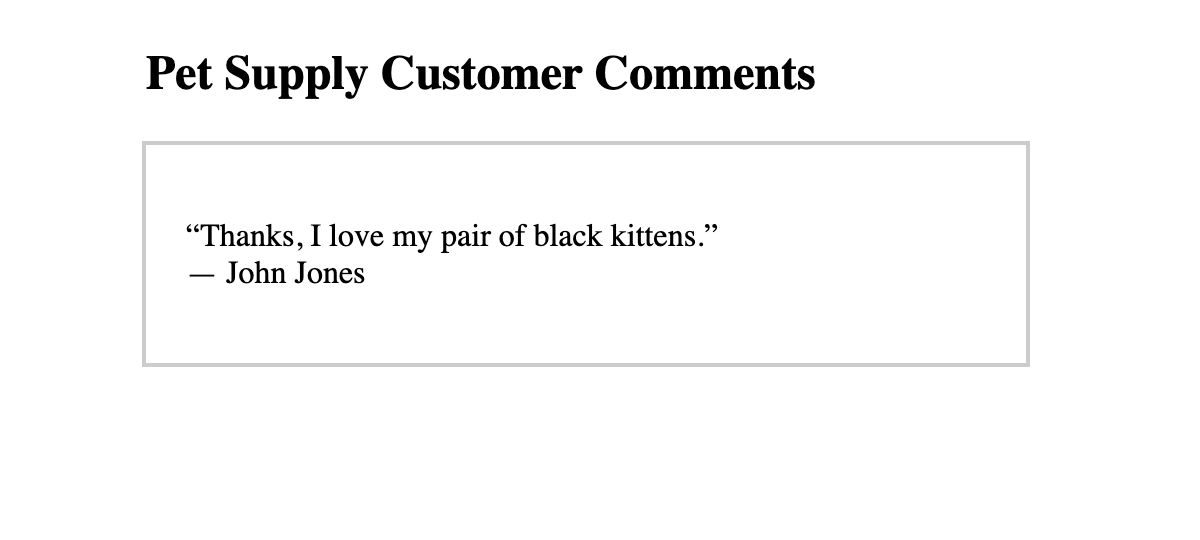This screenshot has height=540, width=1200.
Task: Click the closing quotation mark after kittens
Action: 710,230
